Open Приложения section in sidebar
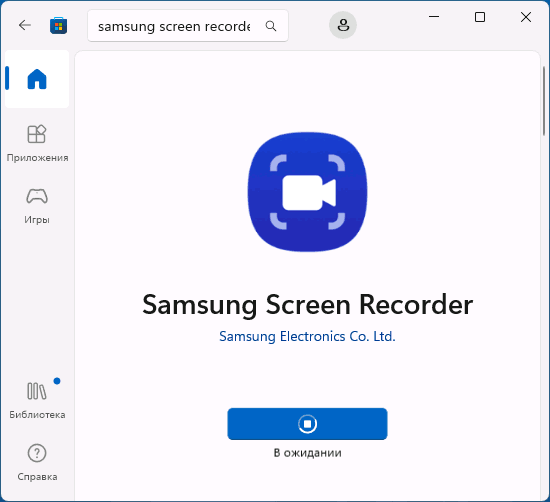 (x=37, y=143)
